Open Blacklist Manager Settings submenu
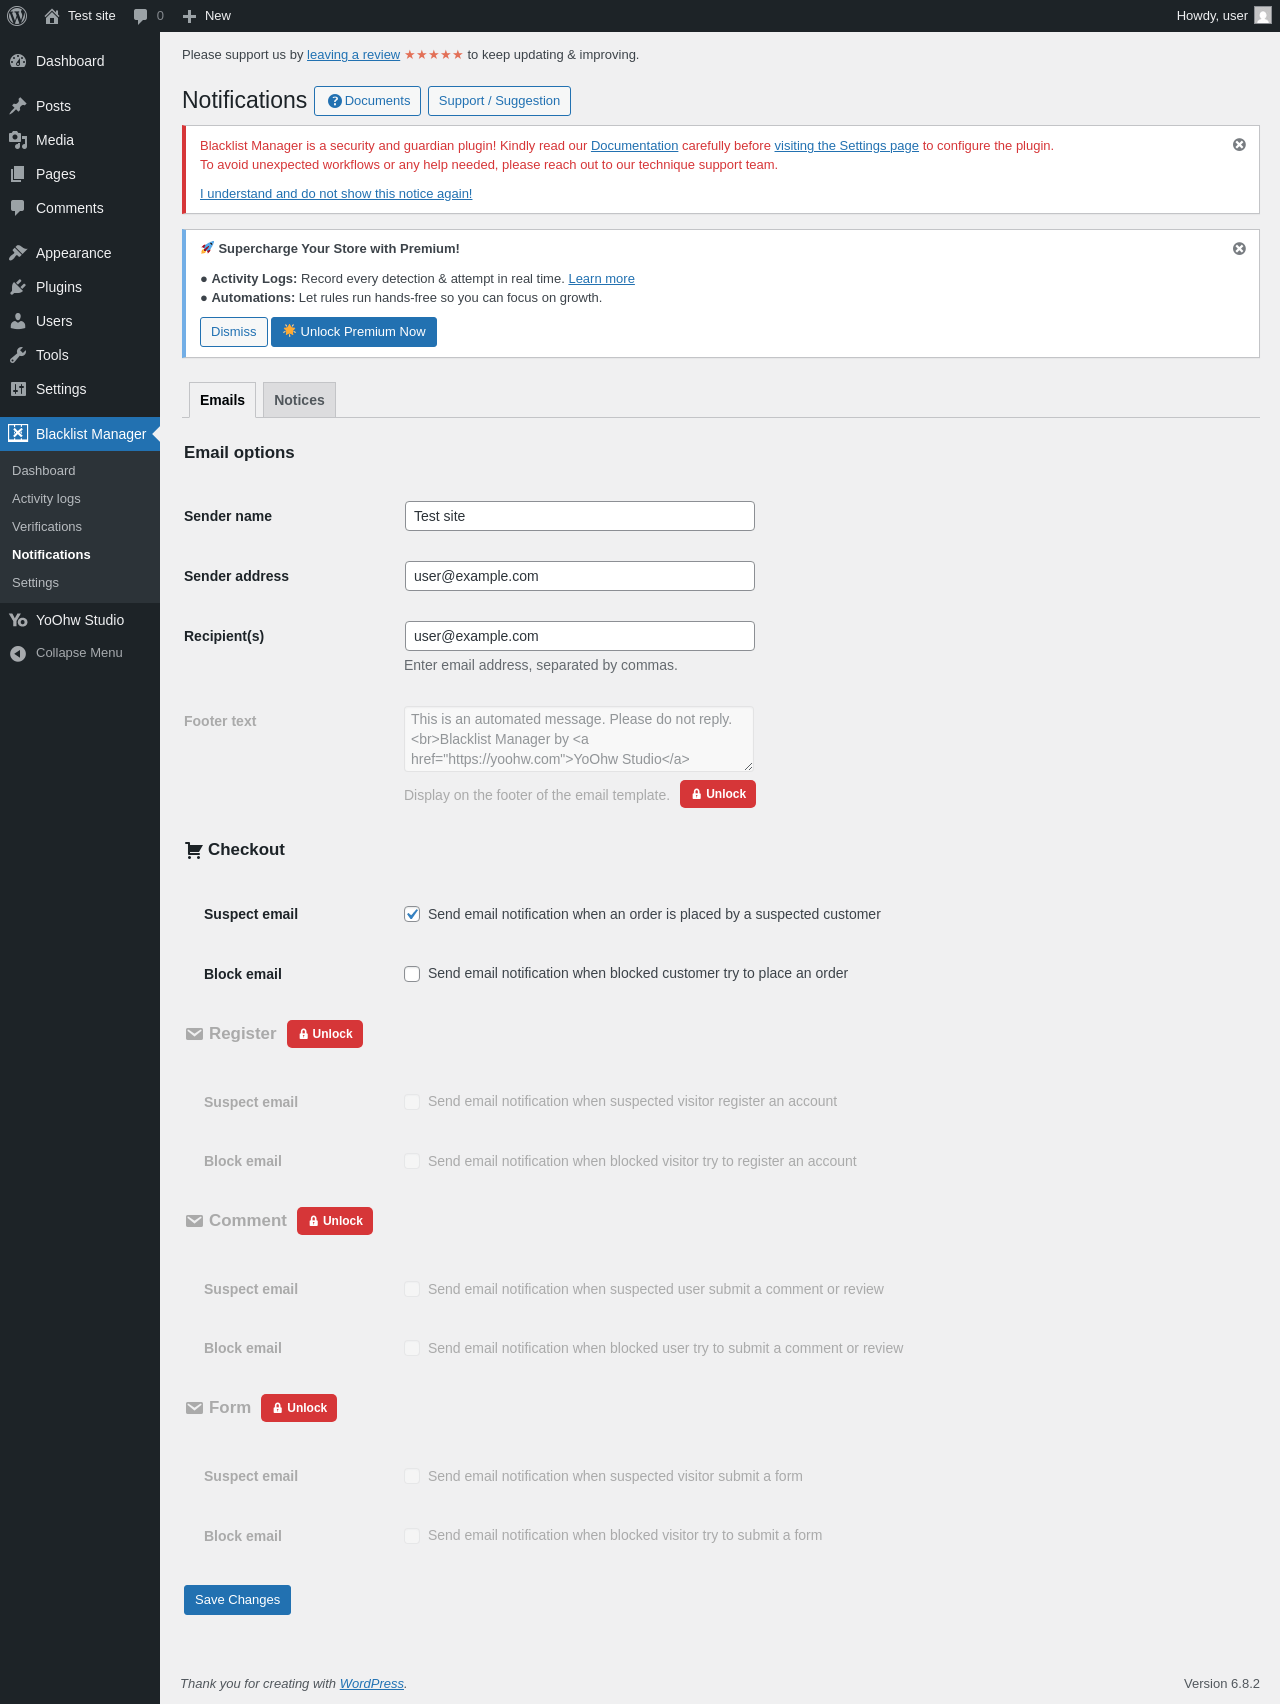 pos(35,583)
